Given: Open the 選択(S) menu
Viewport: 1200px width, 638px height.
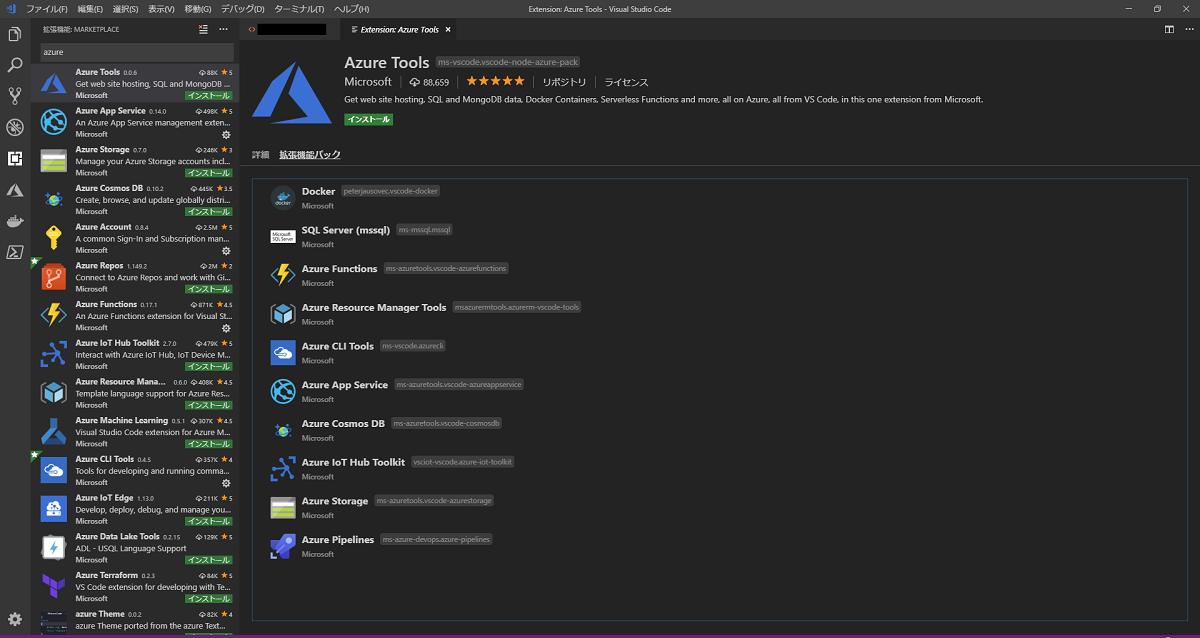Looking at the screenshot, I should pos(126,8).
